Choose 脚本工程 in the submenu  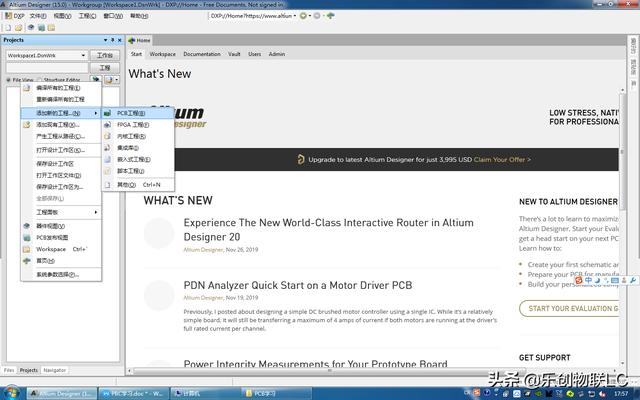click(x=138, y=171)
